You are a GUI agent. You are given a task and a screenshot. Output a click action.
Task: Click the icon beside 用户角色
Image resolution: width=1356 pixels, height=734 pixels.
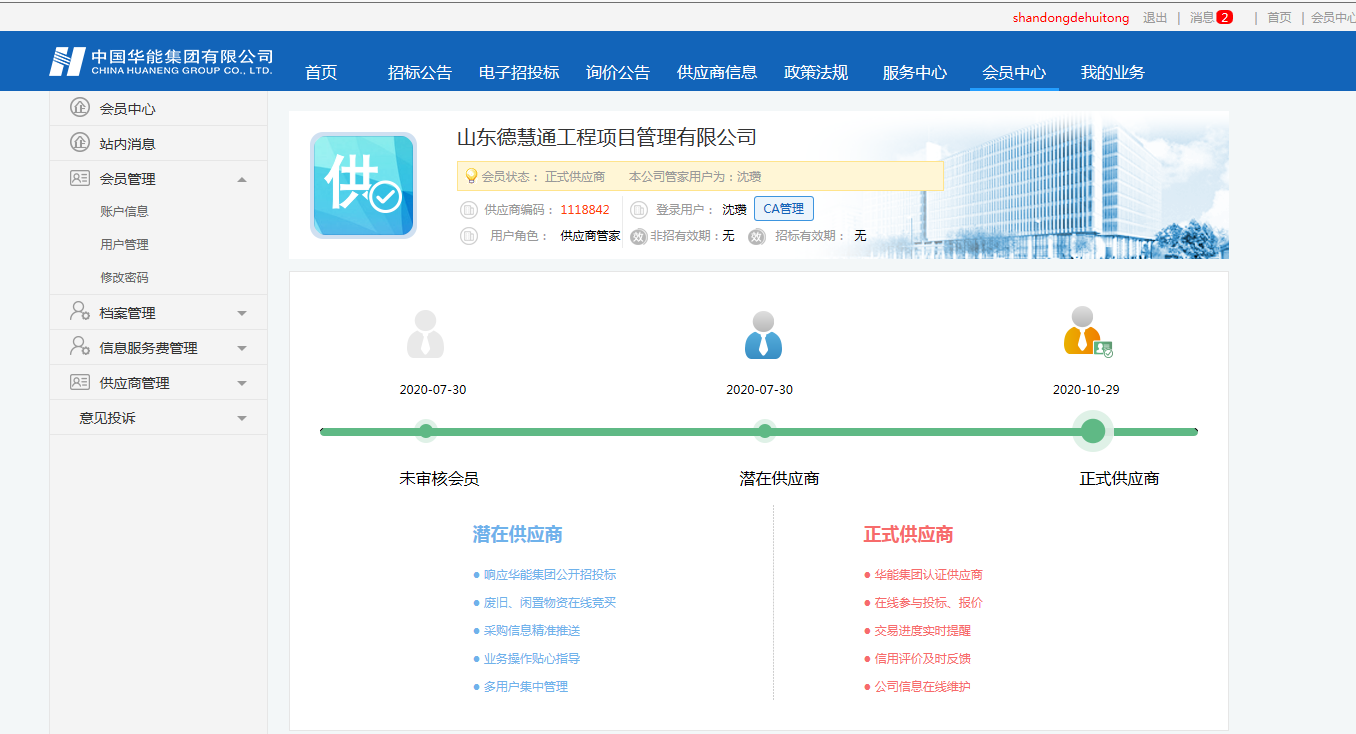468,236
